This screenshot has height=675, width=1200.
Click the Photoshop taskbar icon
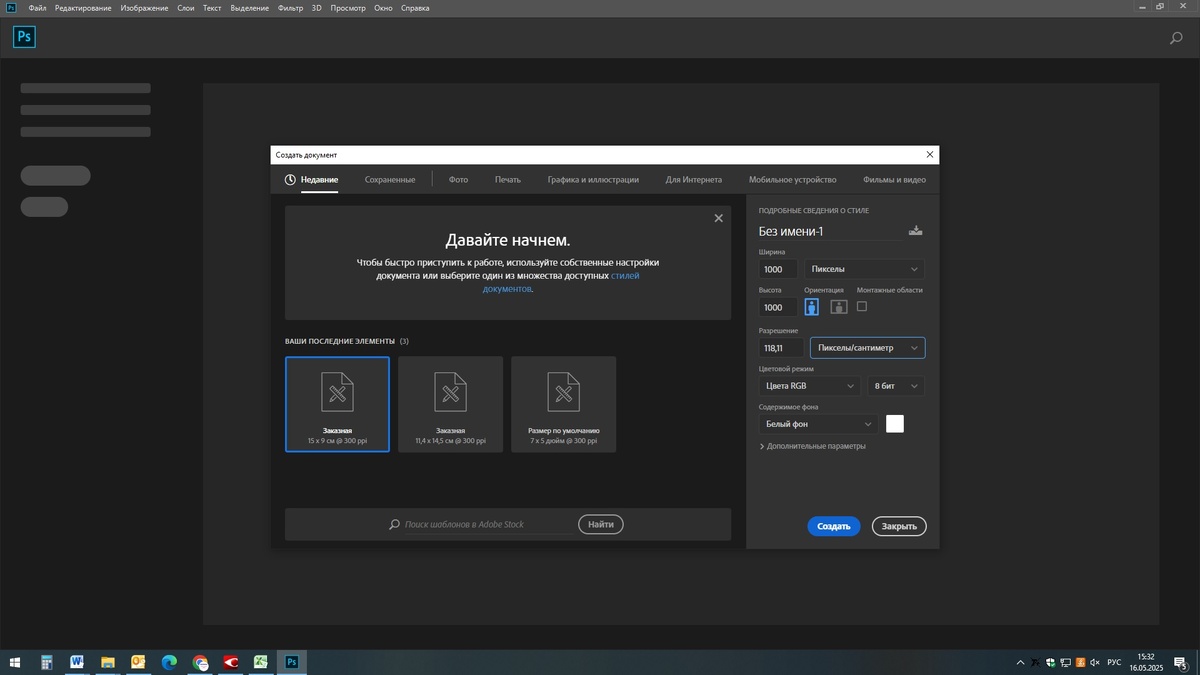[291, 662]
